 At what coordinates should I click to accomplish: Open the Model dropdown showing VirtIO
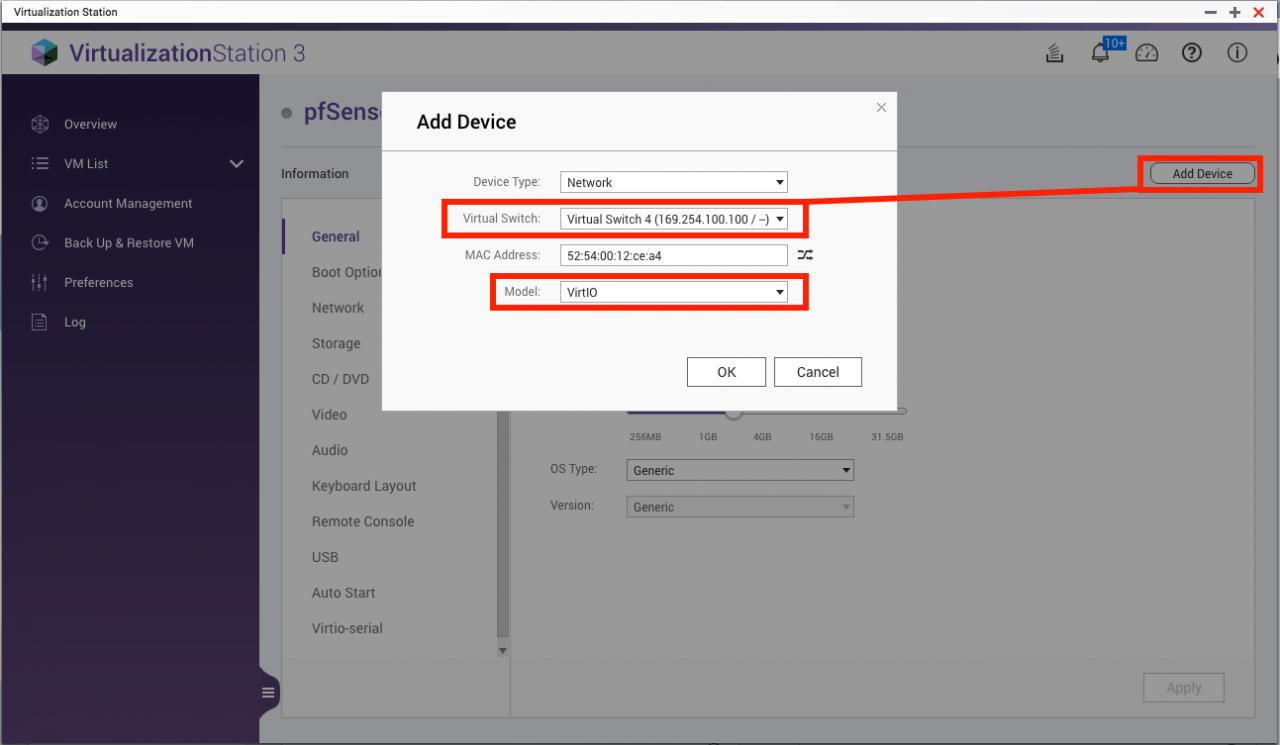[673, 292]
